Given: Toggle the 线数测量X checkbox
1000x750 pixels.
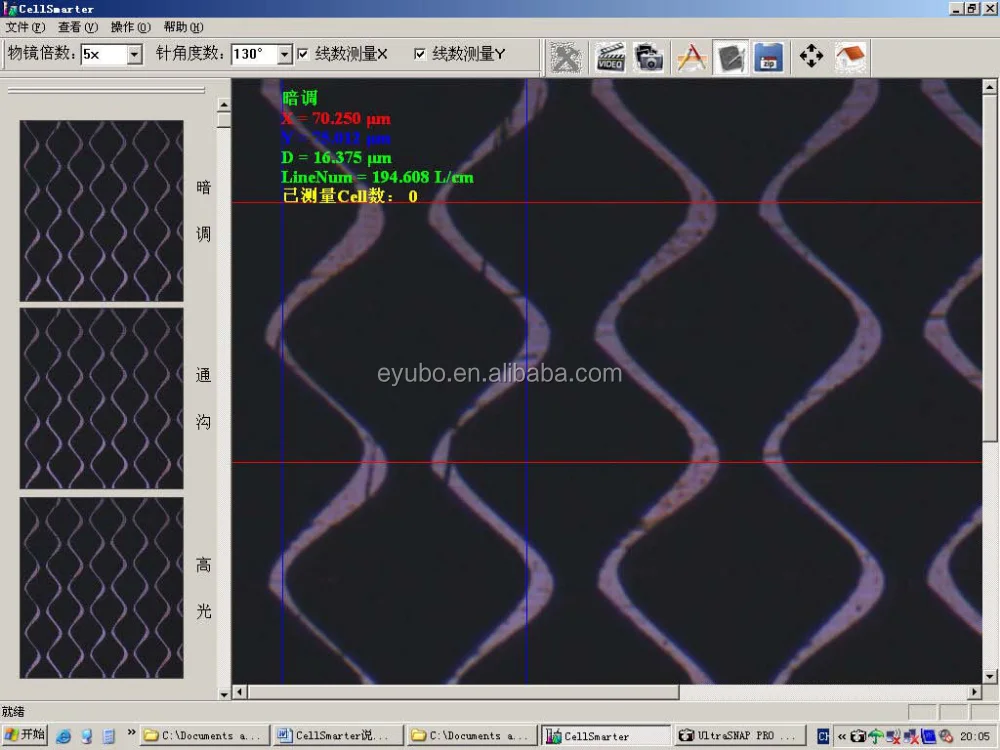Looking at the screenshot, I should click(303, 54).
